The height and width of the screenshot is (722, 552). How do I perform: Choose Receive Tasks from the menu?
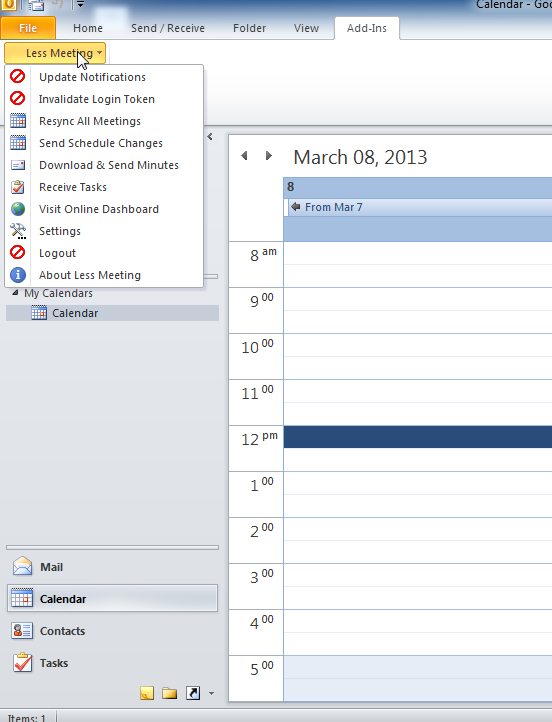(104, 187)
